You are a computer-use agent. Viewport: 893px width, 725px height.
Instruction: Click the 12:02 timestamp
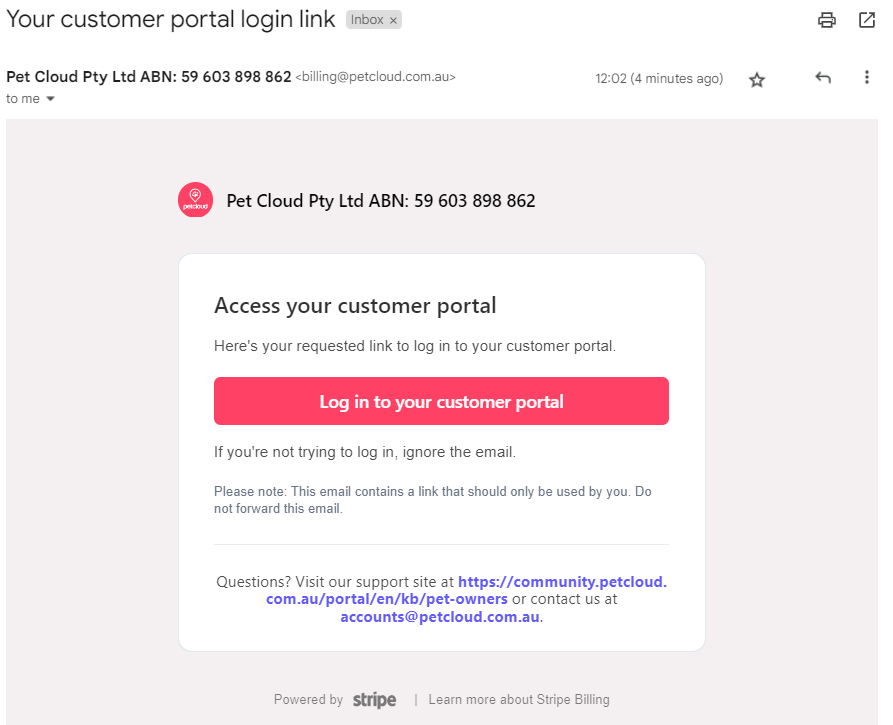click(659, 79)
